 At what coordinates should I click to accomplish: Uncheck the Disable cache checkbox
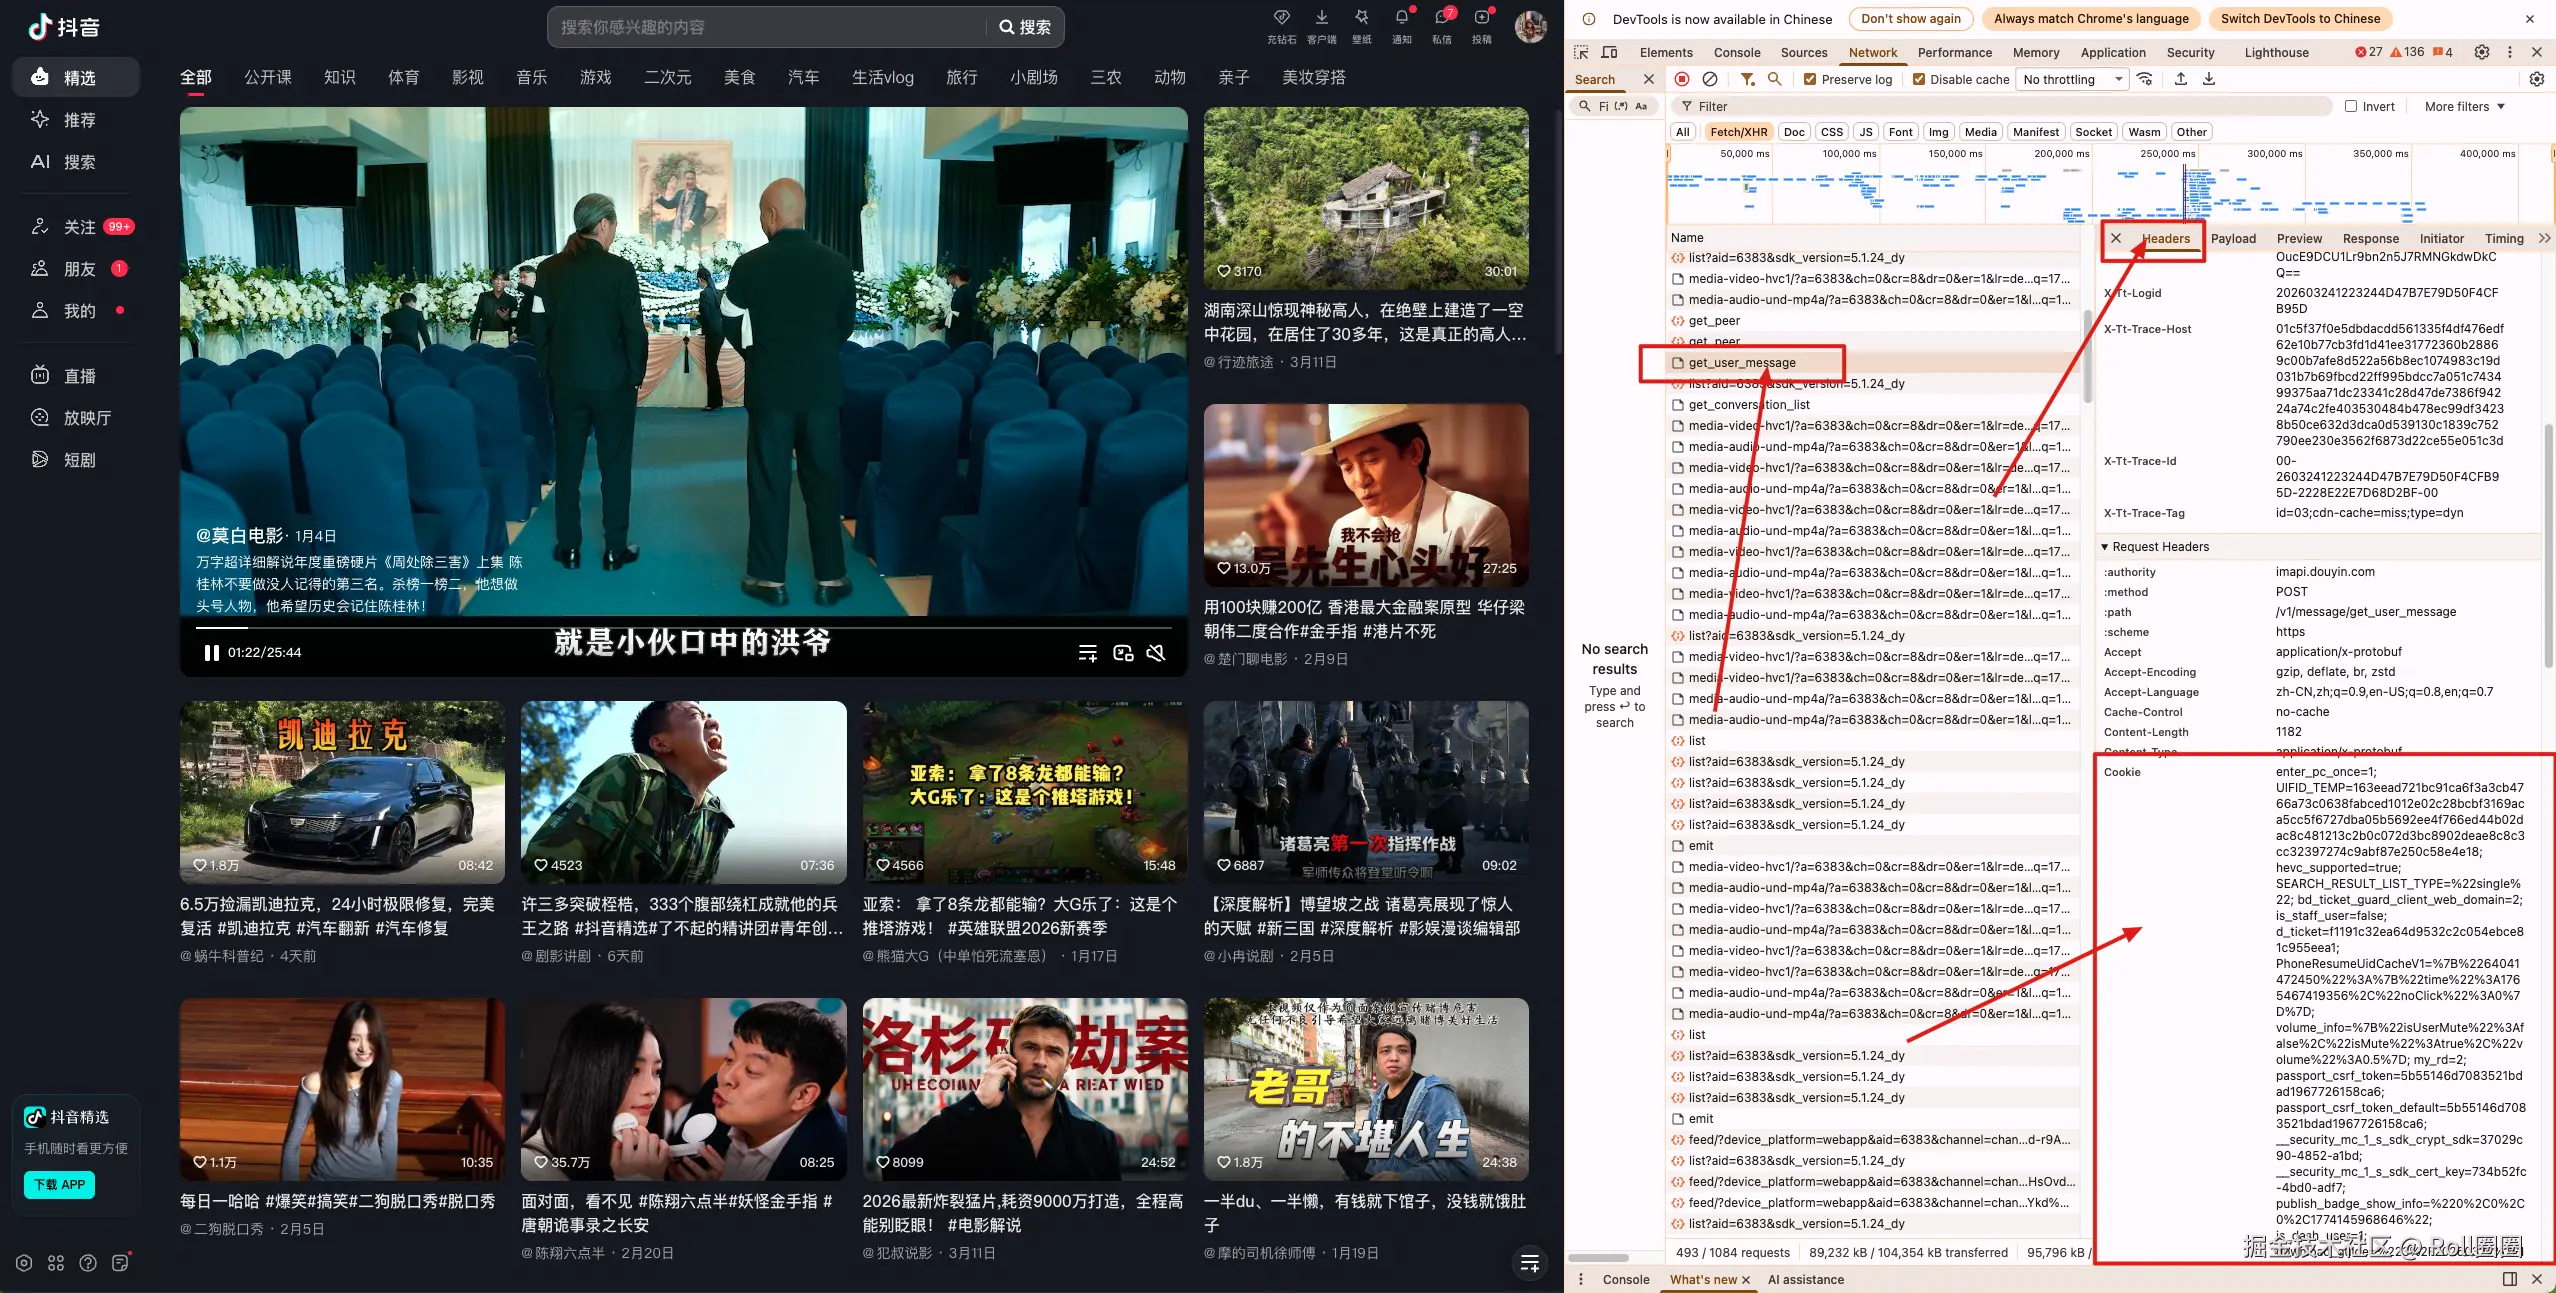click(x=1918, y=80)
